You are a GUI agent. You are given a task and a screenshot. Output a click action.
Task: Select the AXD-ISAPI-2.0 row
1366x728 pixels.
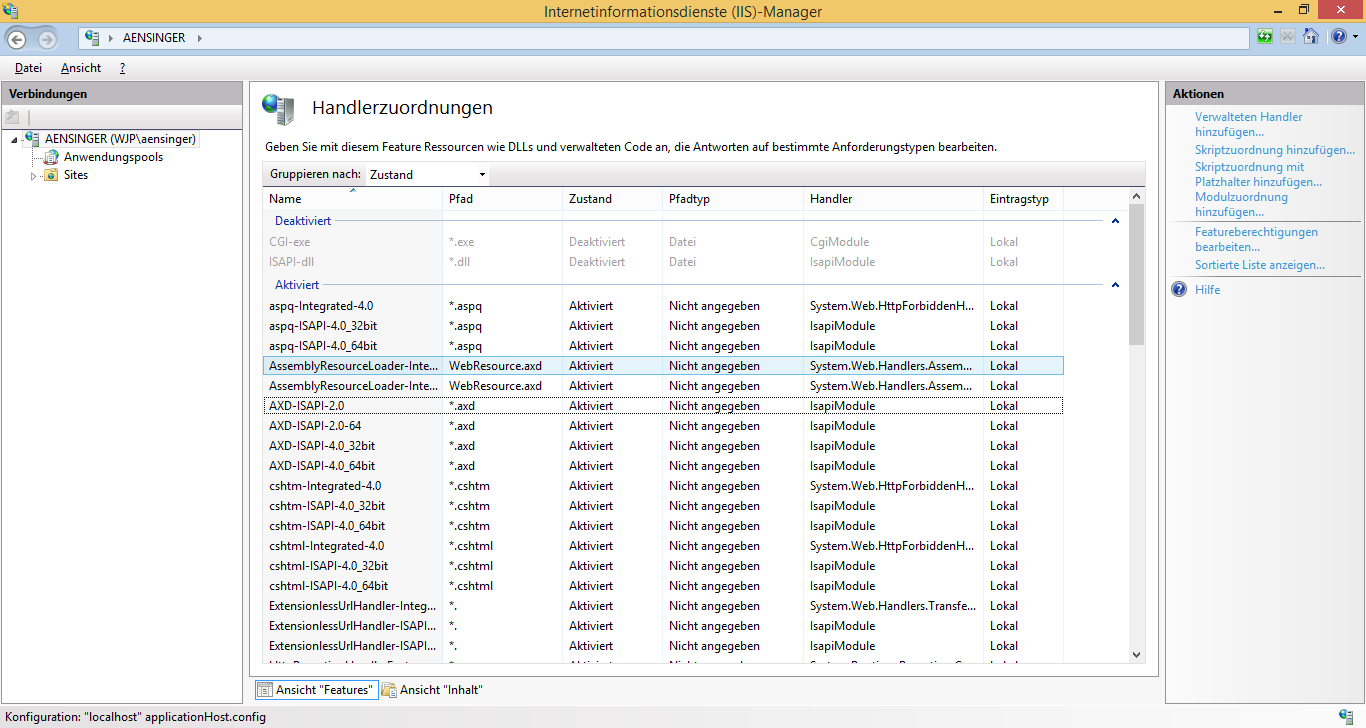pyautogui.click(x=663, y=406)
